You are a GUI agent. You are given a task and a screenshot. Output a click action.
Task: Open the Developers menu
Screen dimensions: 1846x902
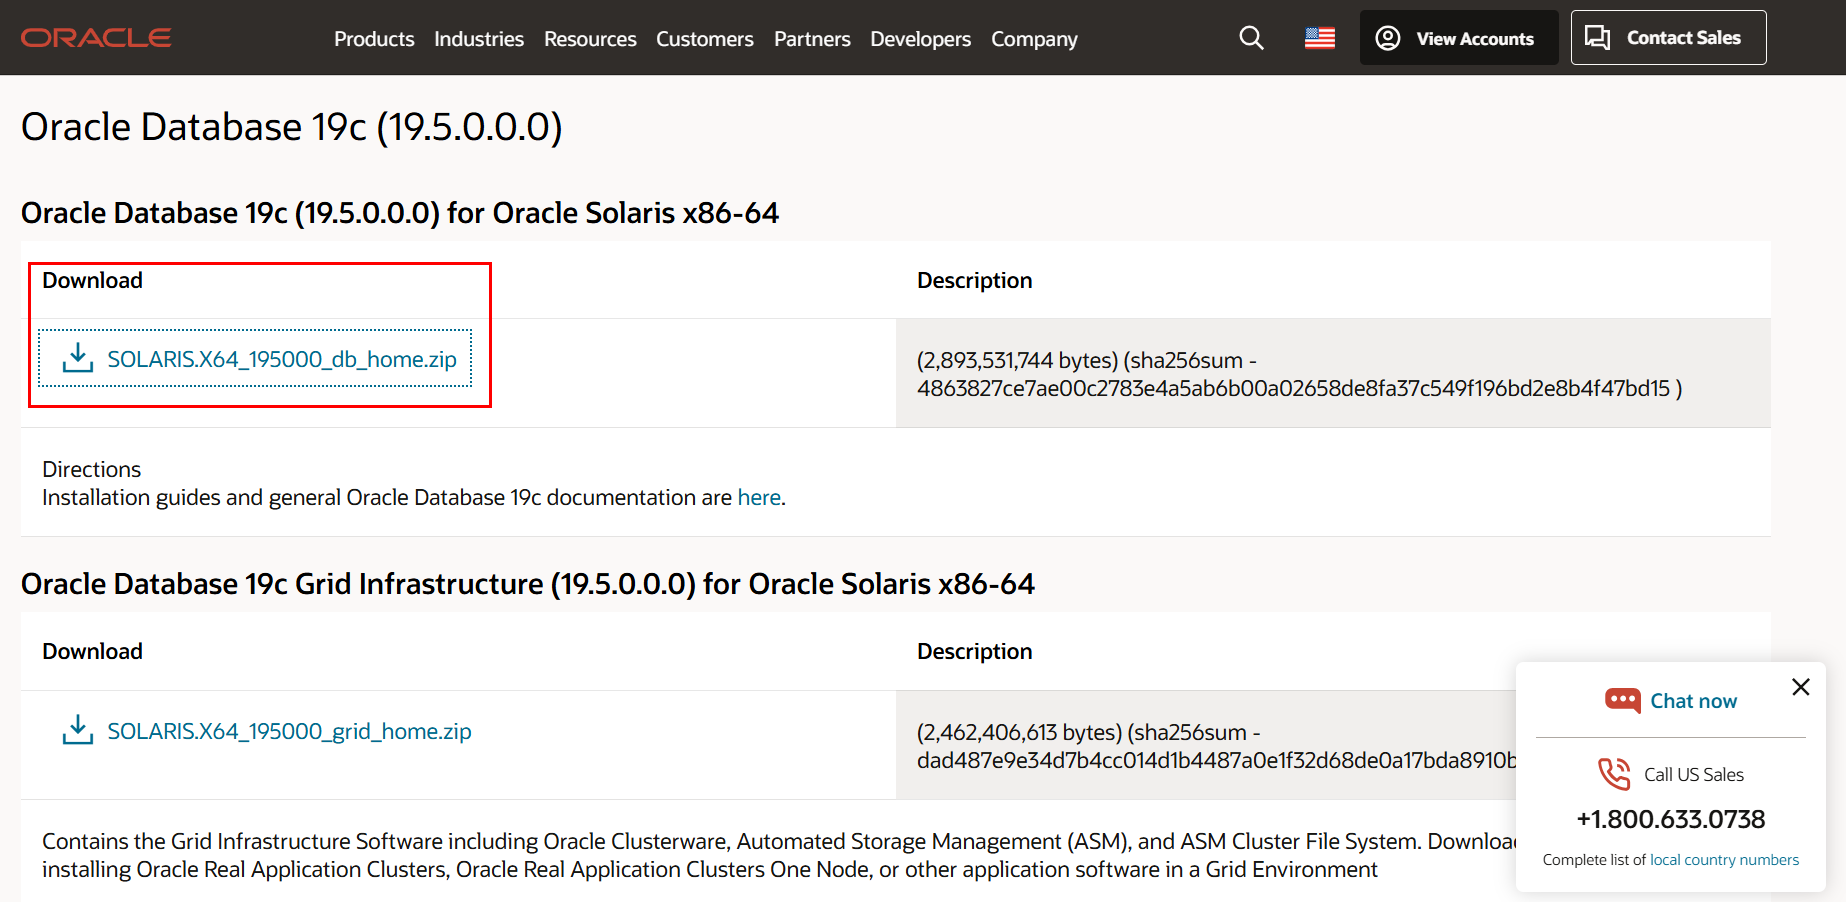[920, 39]
